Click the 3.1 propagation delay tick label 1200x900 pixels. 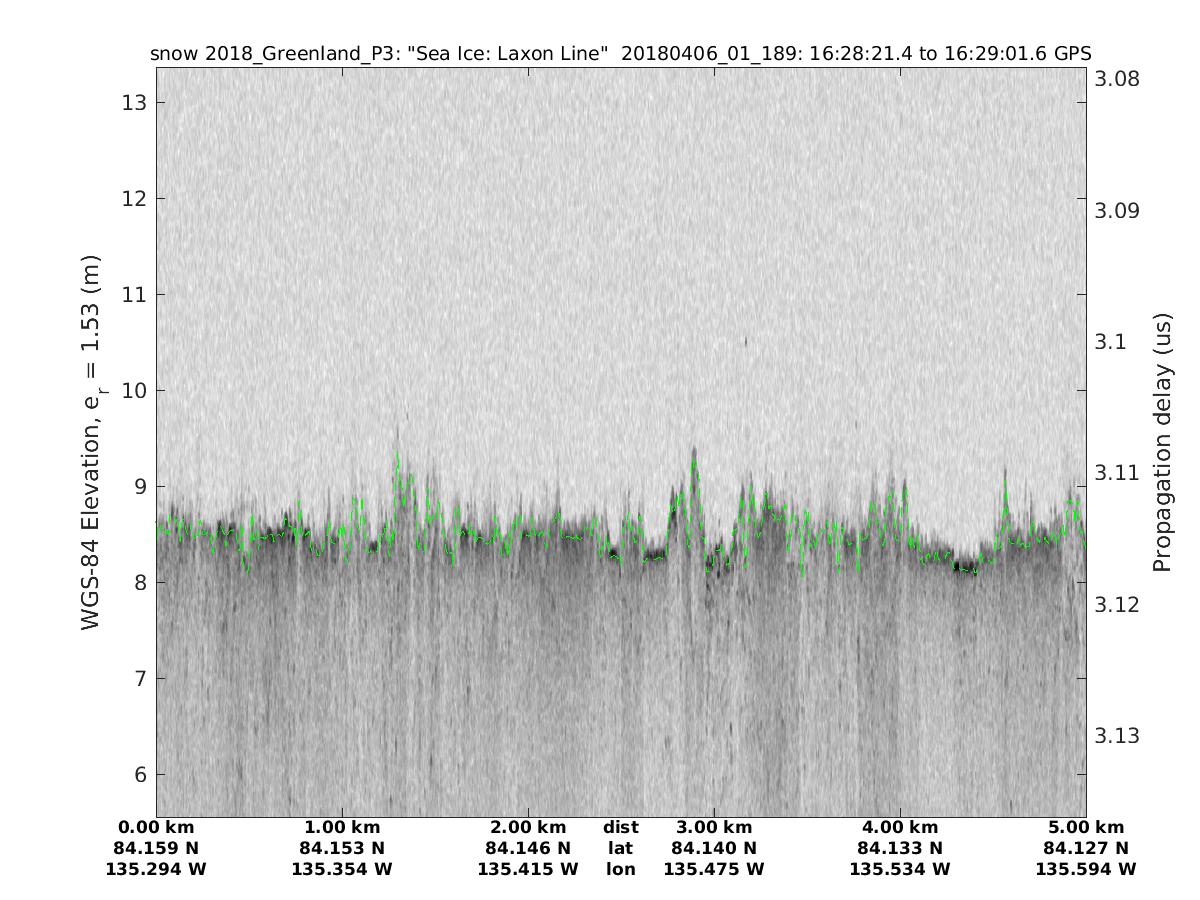click(1108, 342)
